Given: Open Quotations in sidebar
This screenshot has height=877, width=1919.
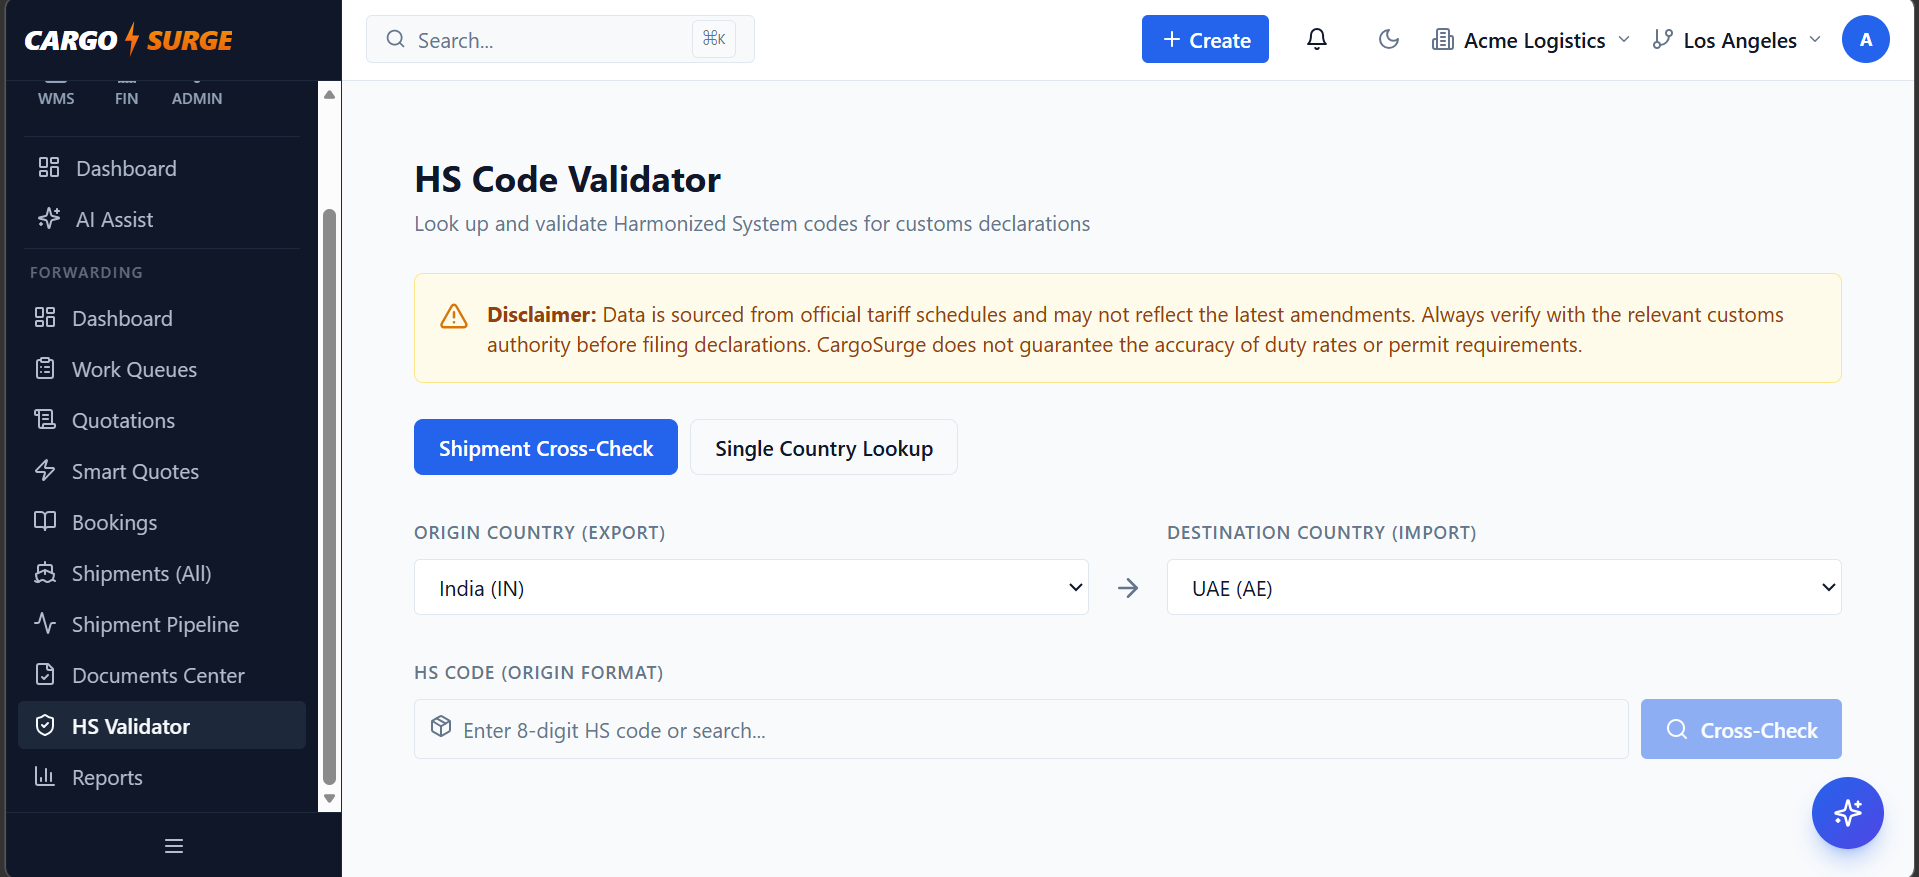Looking at the screenshot, I should pyautogui.click(x=160, y=420).
